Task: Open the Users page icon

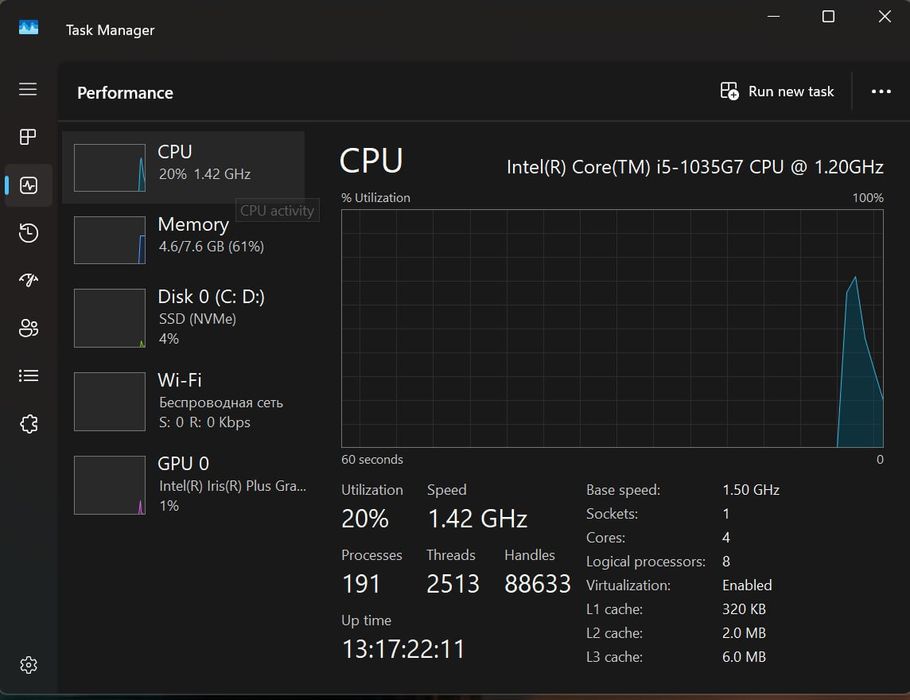Action: [28, 328]
